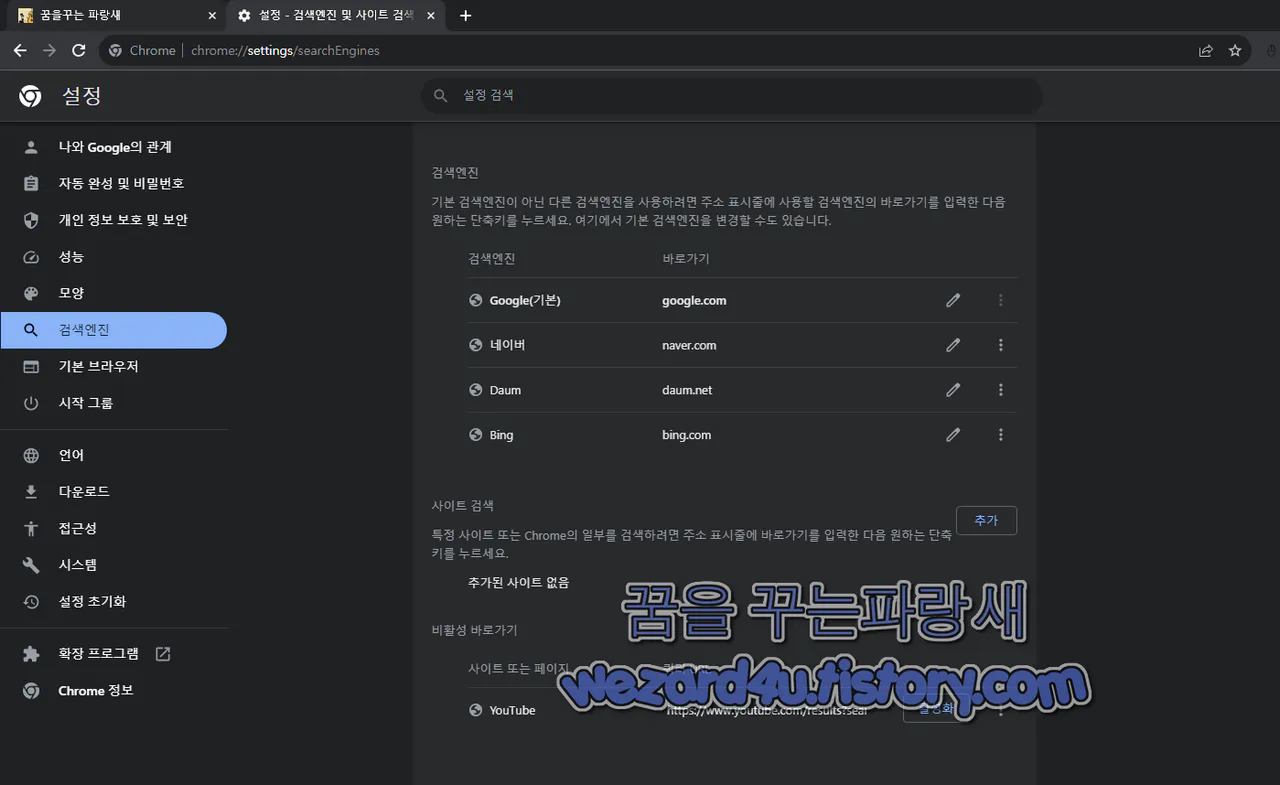Open the three-dot menu for Bing
Viewport: 1280px width, 785px height.
[1000, 434]
